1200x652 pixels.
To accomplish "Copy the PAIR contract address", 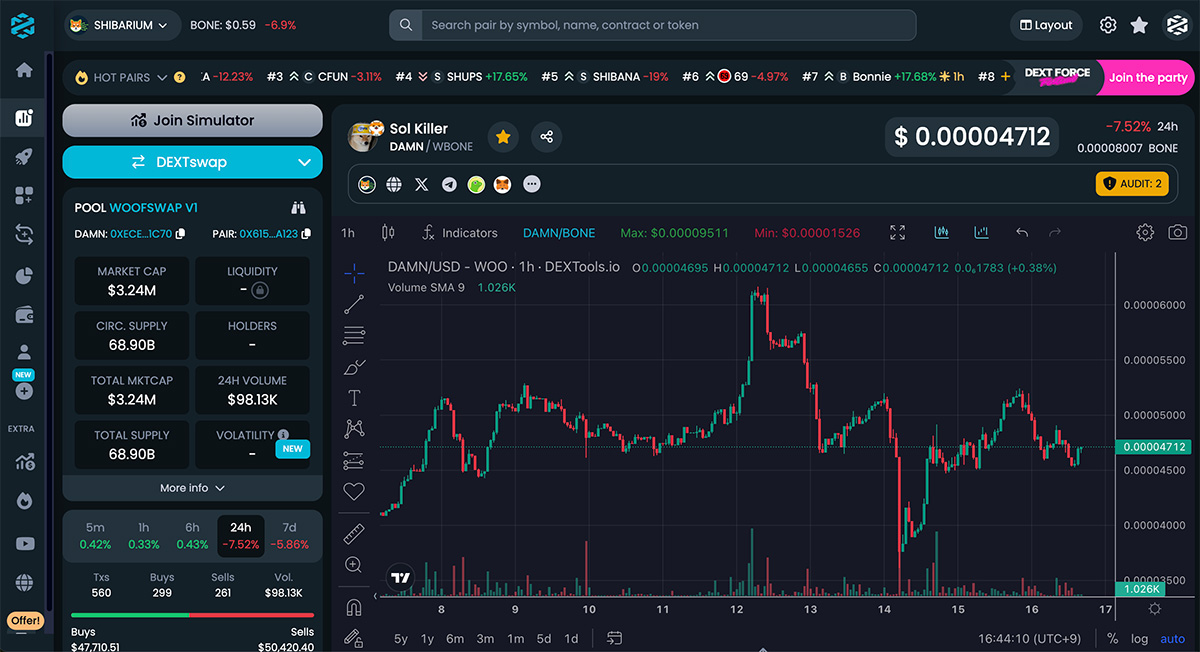I will pyautogui.click(x=305, y=234).
